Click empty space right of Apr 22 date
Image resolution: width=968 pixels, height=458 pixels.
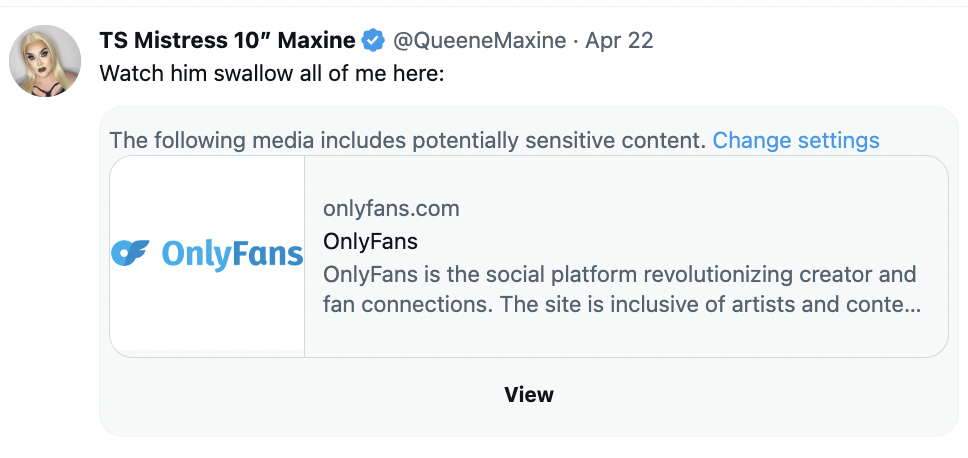click(803, 41)
